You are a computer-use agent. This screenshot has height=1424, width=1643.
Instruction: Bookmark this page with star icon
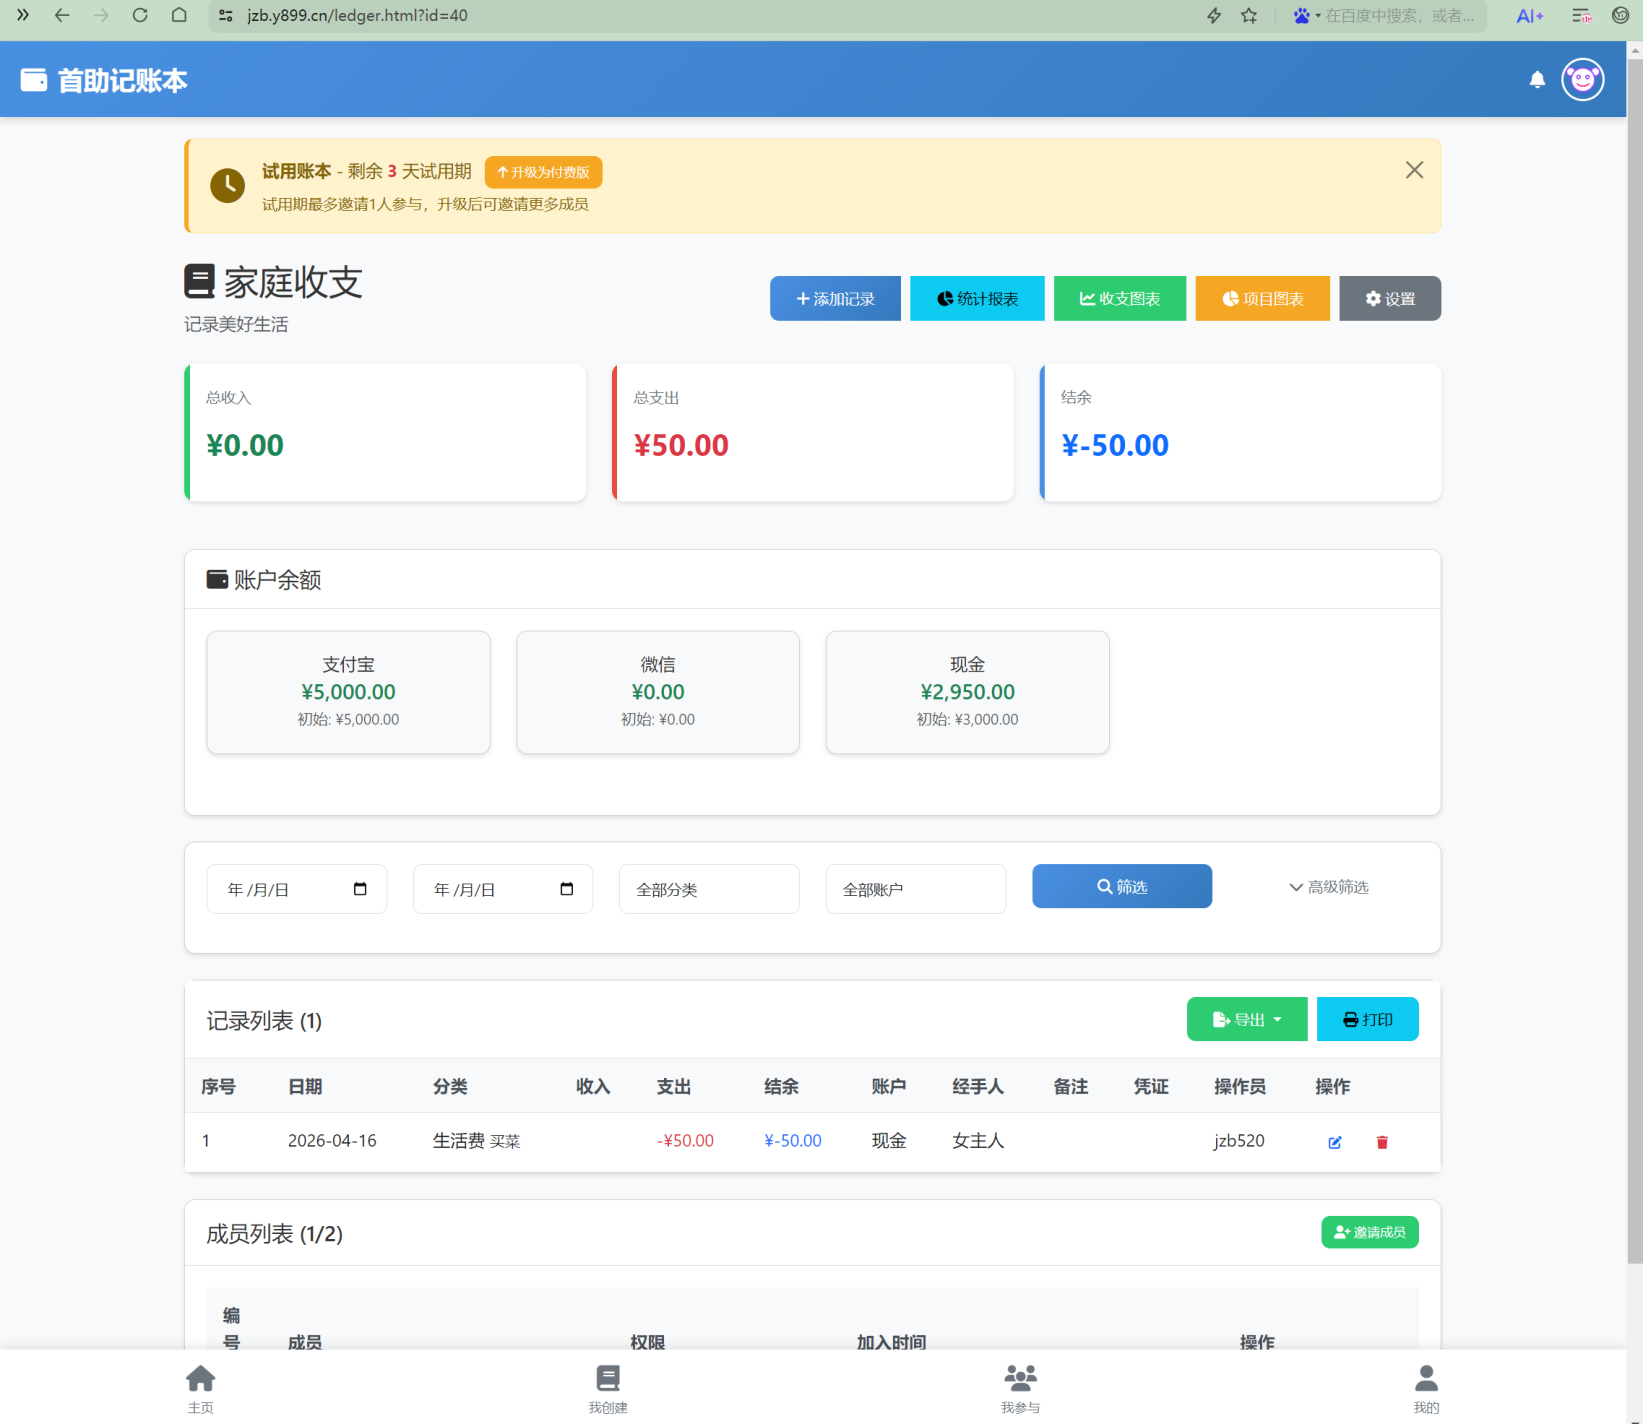click(1249, 16)
